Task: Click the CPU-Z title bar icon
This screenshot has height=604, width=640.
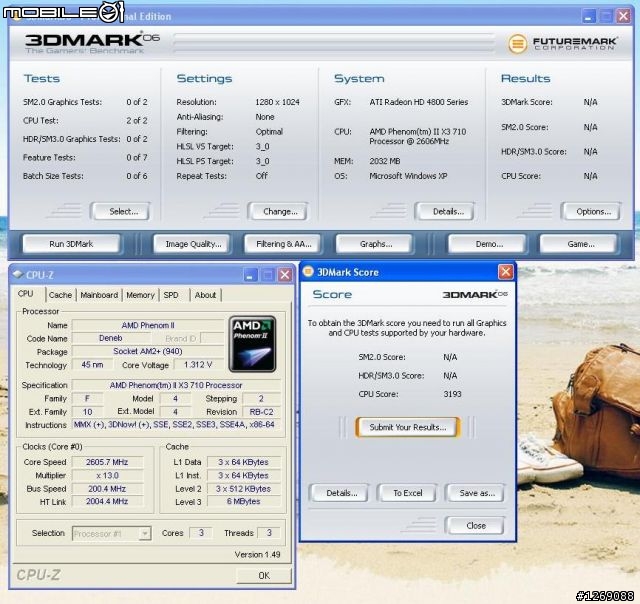Action: 18,274
